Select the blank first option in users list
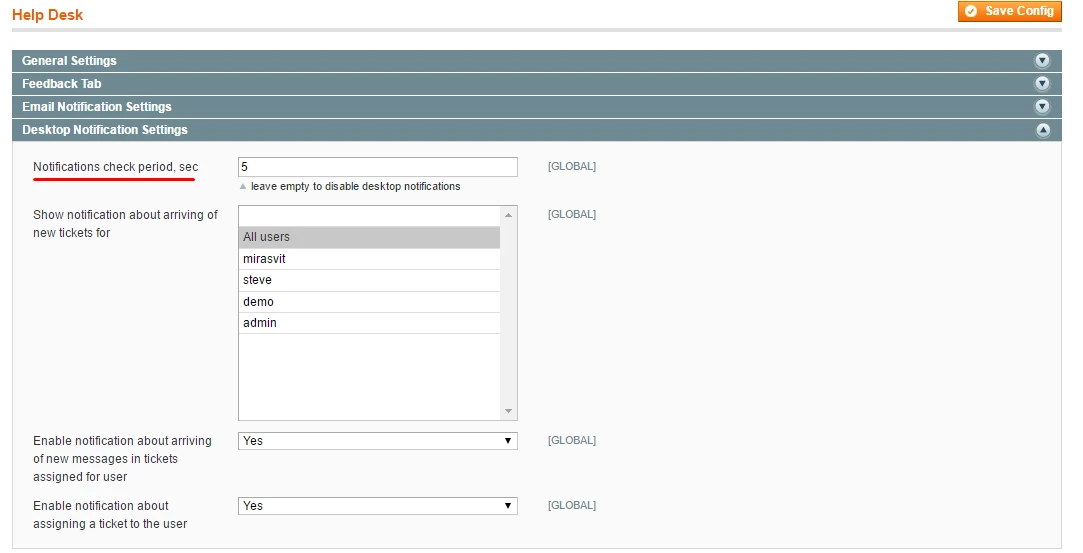The width and height of the screenshot is (1083, 553). (x=369, y=216)
